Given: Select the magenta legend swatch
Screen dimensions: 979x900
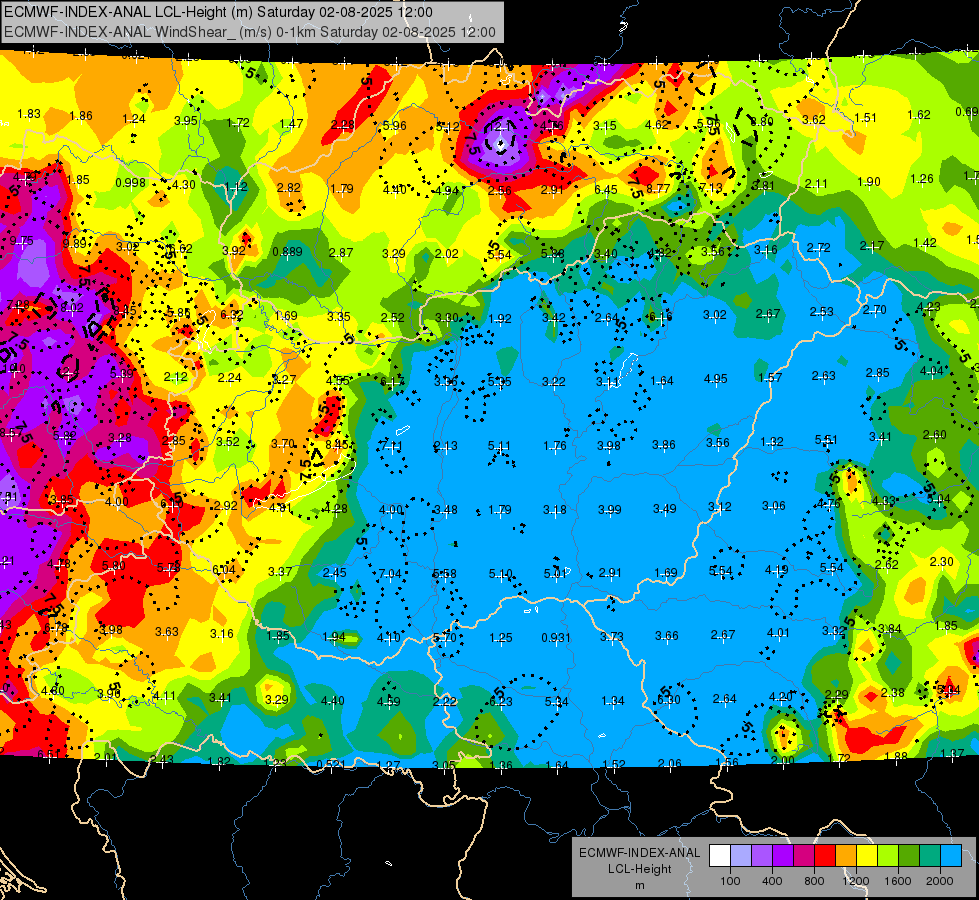Looking at the screenshot, I should coord(804,856).
